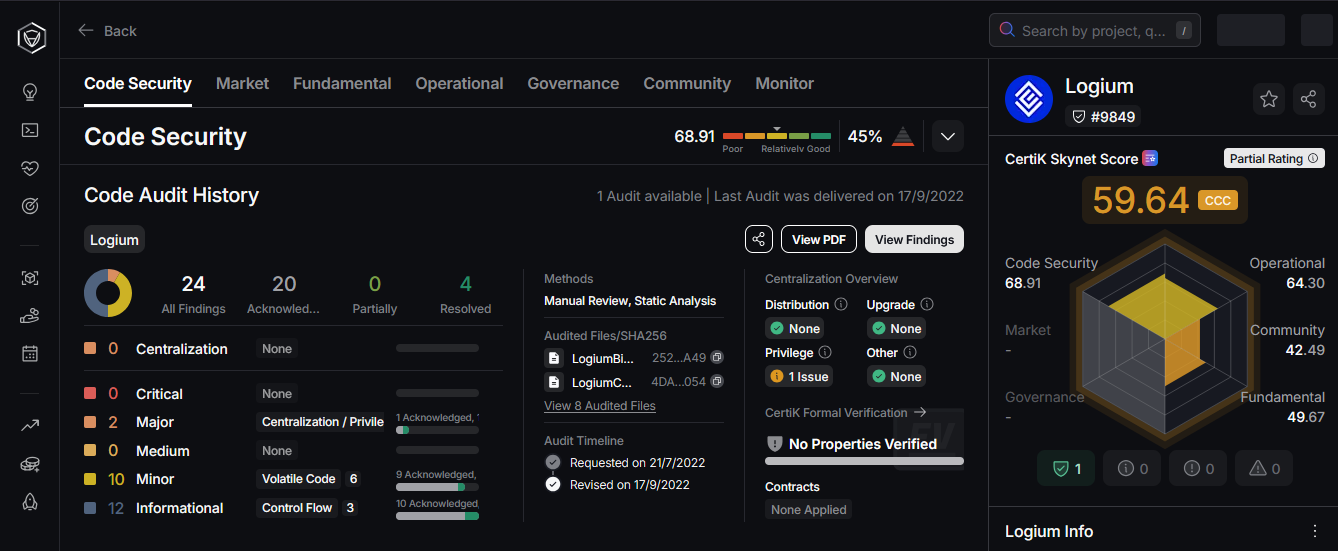Click the project search field
Viewport: 1338px width, 551px height.
tap(1095, 30)
